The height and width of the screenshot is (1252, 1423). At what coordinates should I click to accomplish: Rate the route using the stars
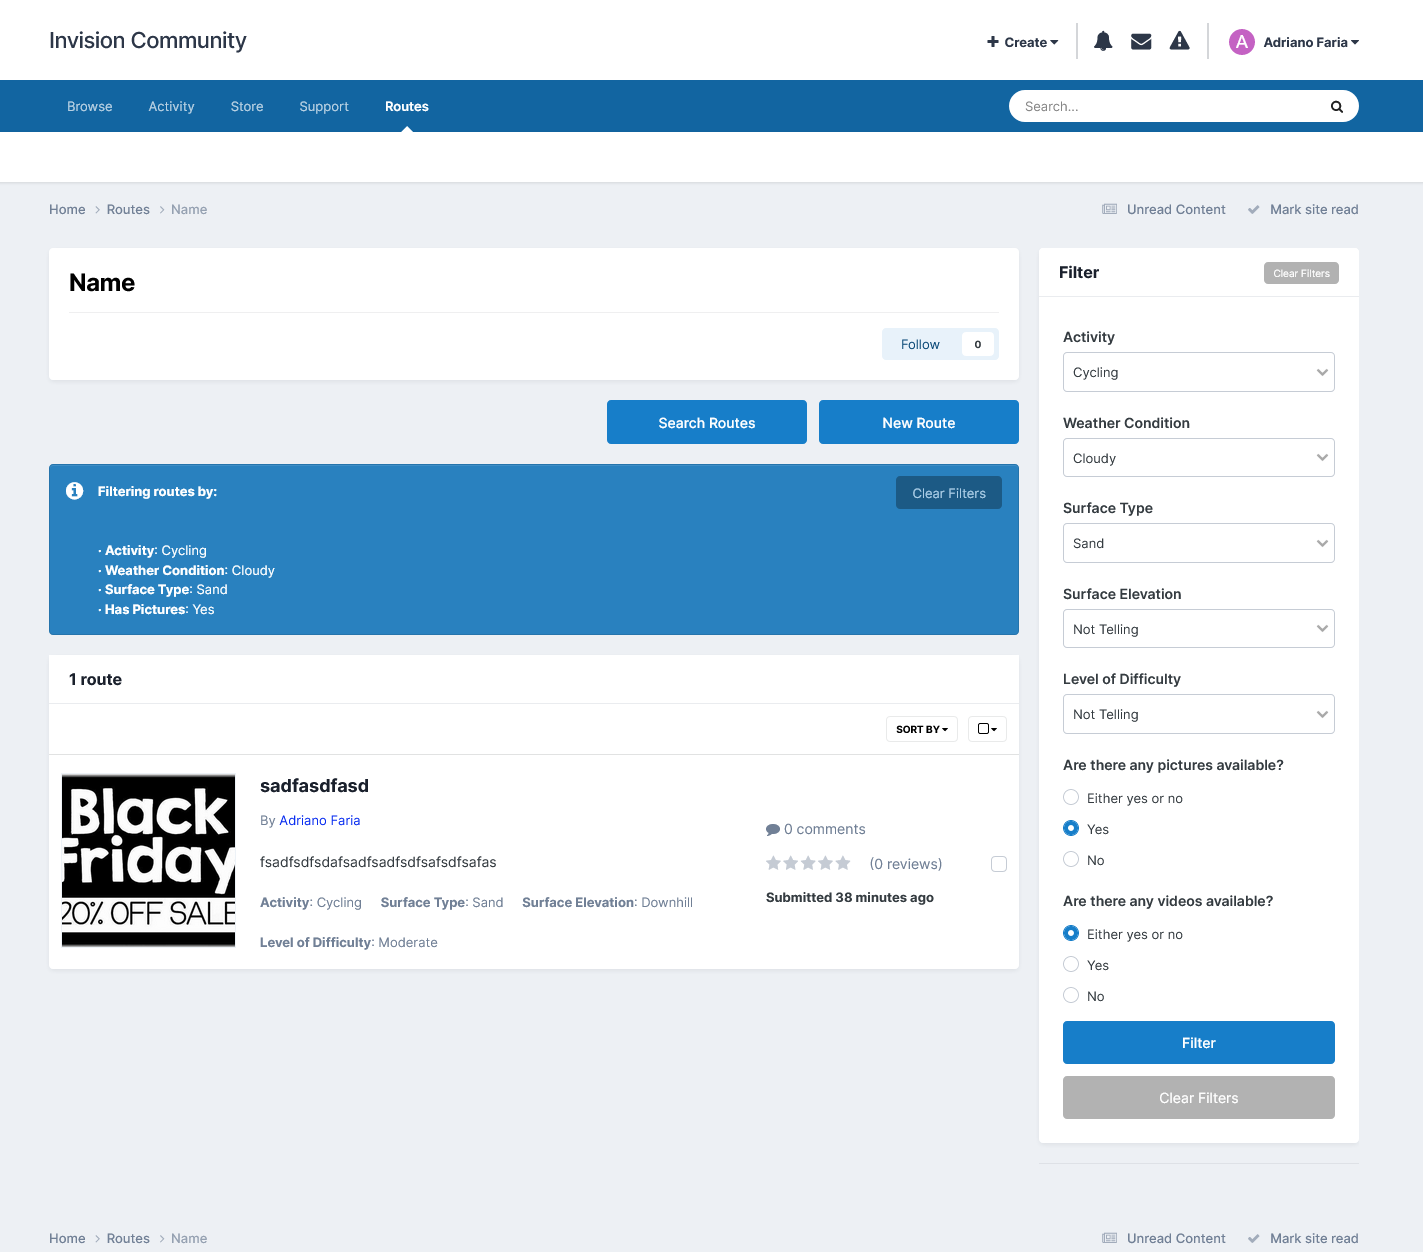[x=808, y=863]
